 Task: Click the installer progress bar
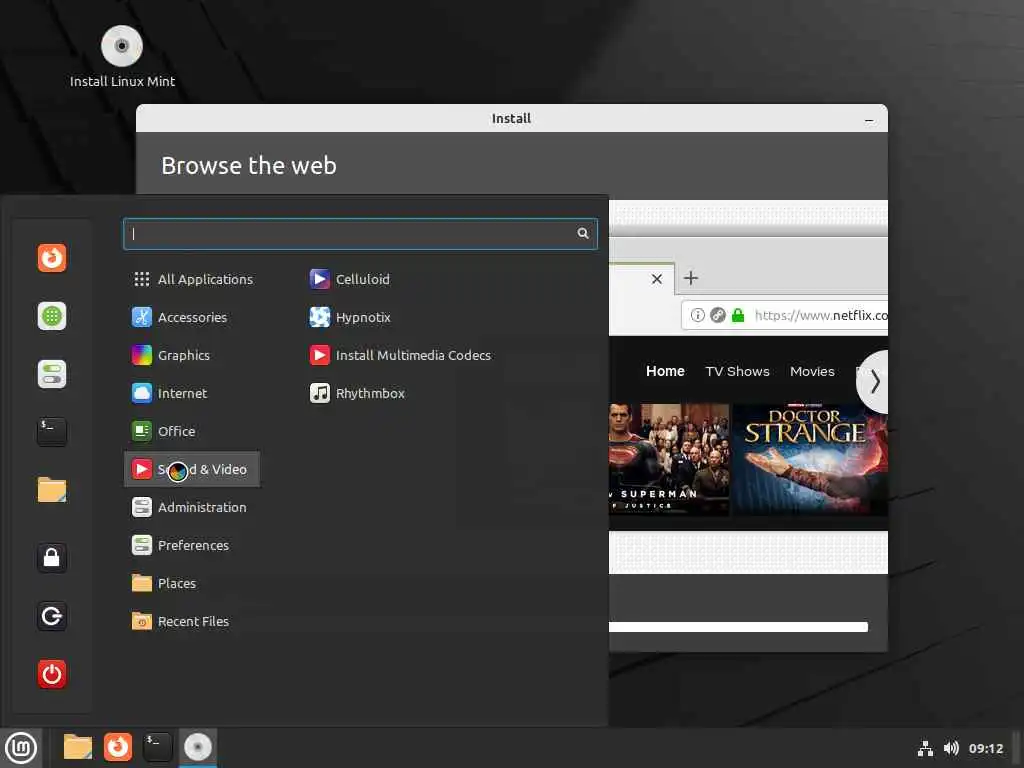point(738,627)
